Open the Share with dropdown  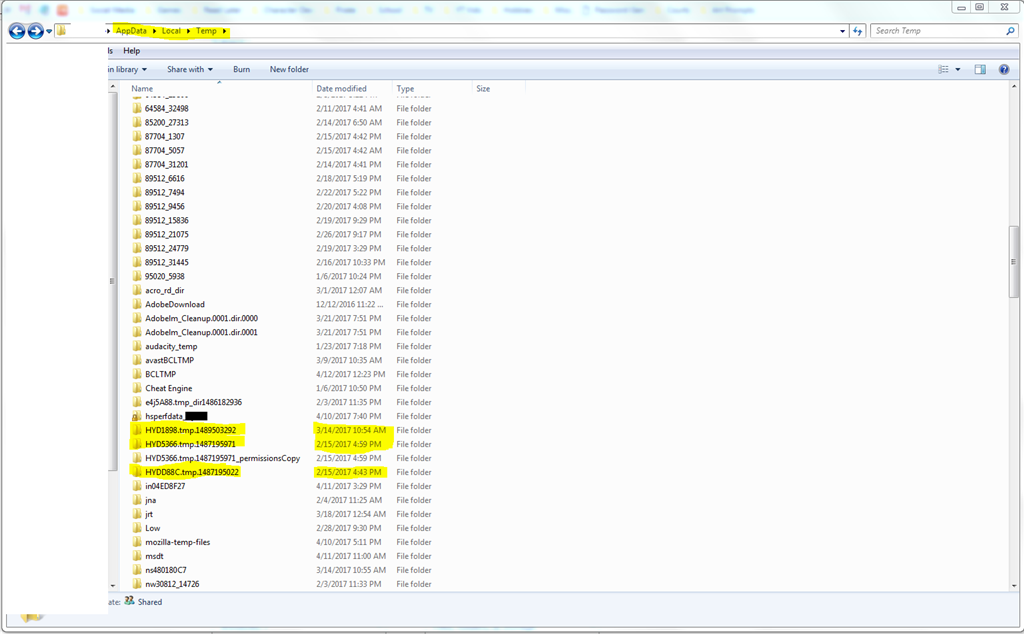click(x=188, y=69)
